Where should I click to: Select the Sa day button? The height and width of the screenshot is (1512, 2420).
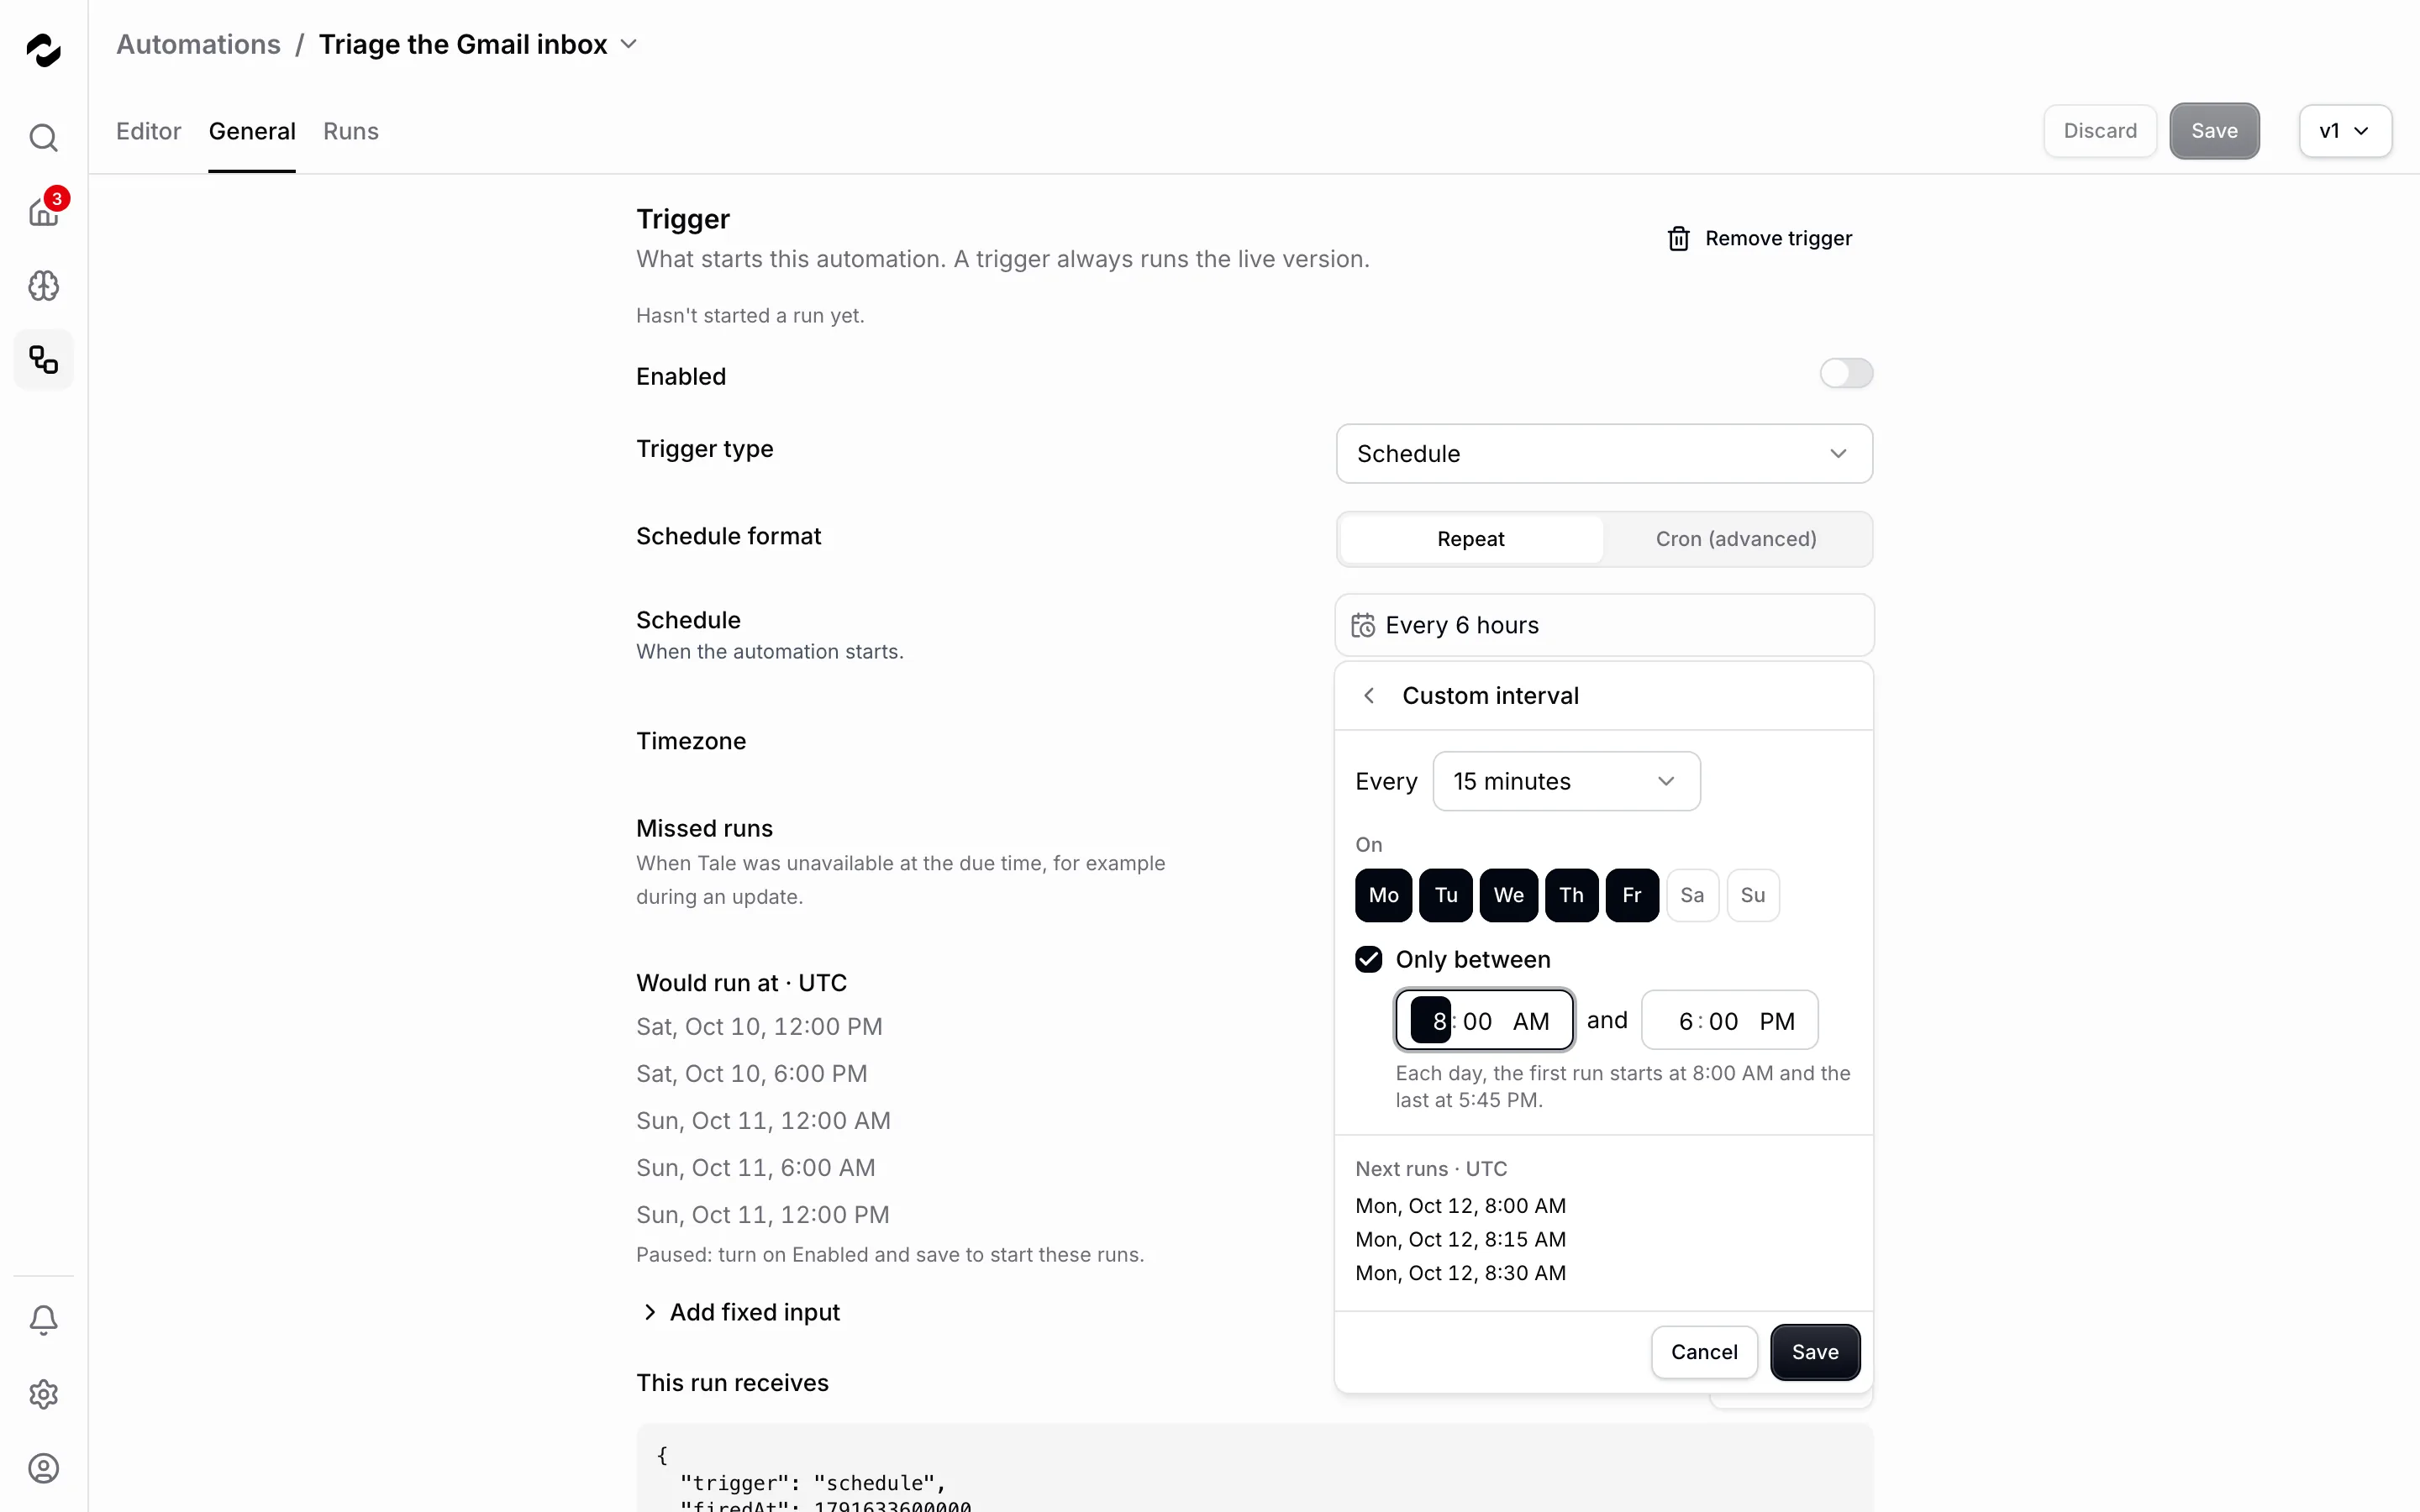(1692, 895)
